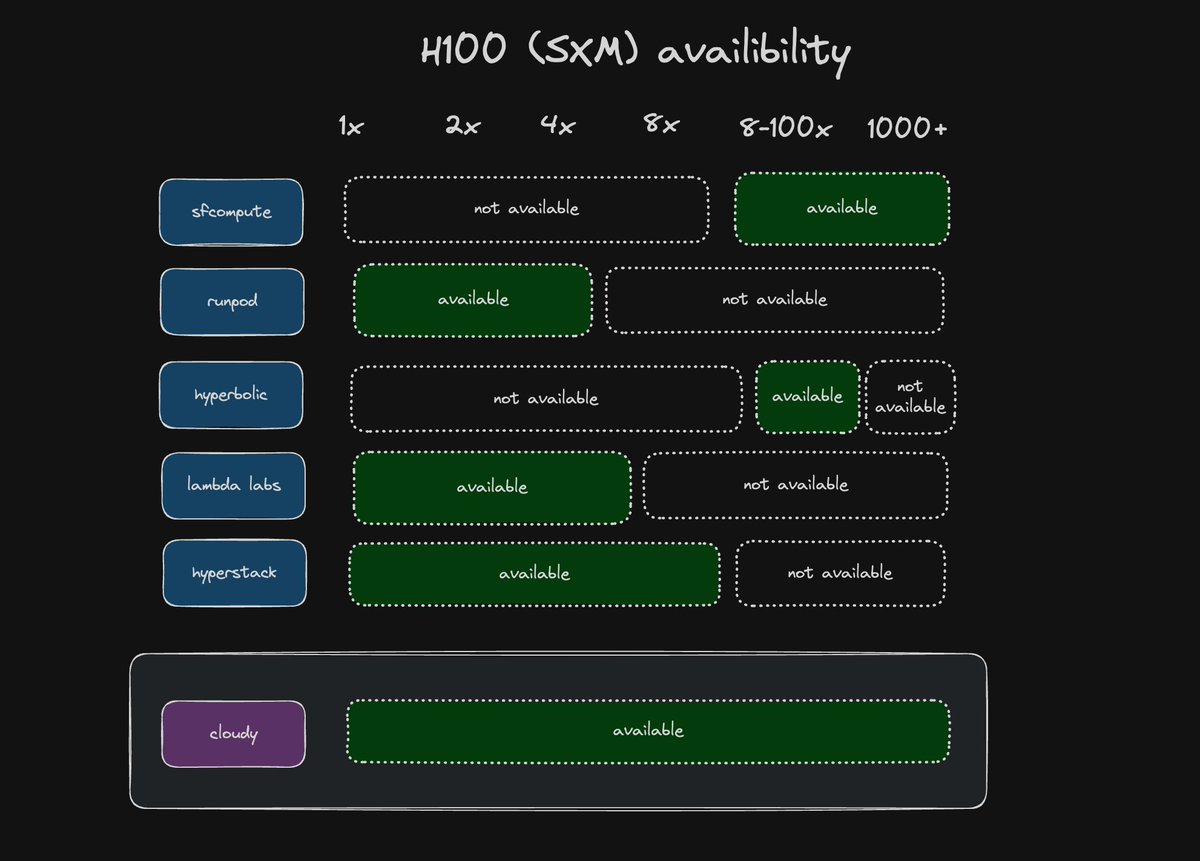
Task: Click the hyperbolic provider box
Action: (x=231, y=395)
